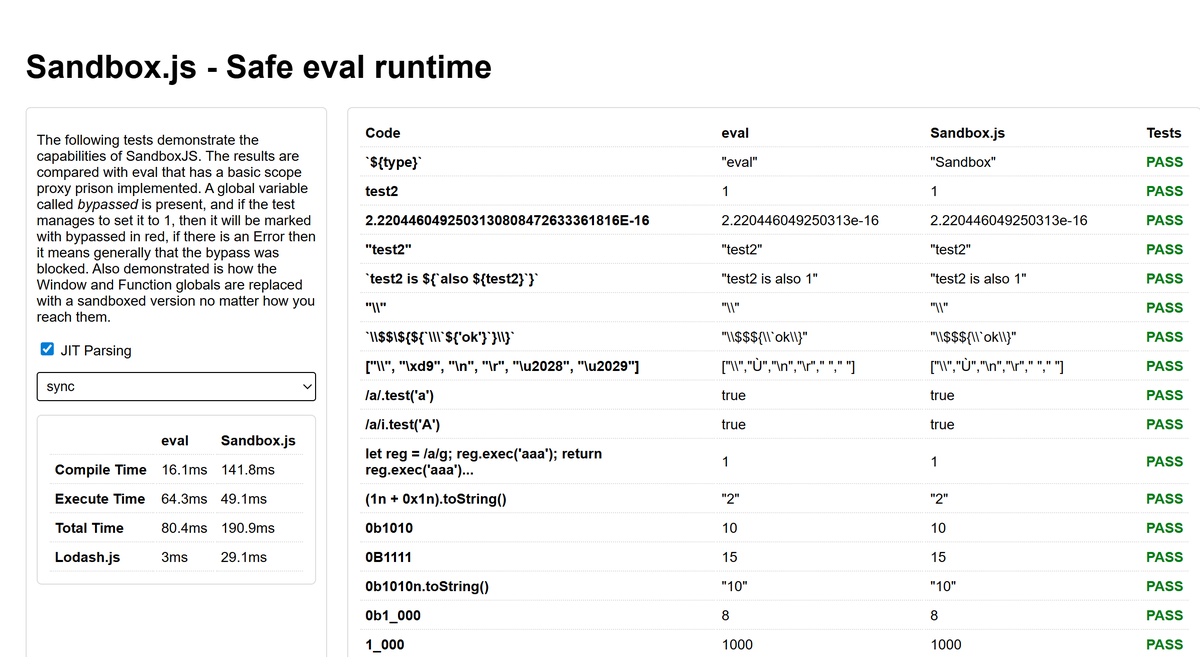Select the "test2 is also 1" eval result
1200x657 pixels.
769,279
